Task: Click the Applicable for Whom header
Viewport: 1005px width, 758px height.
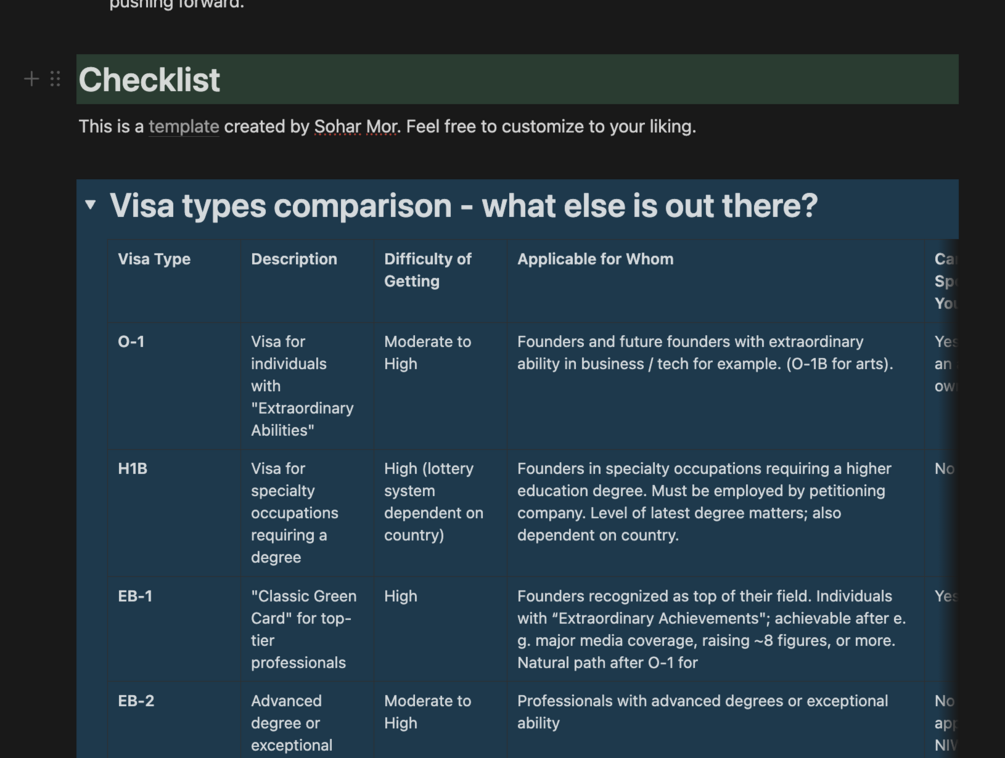Action: (595, 259)
